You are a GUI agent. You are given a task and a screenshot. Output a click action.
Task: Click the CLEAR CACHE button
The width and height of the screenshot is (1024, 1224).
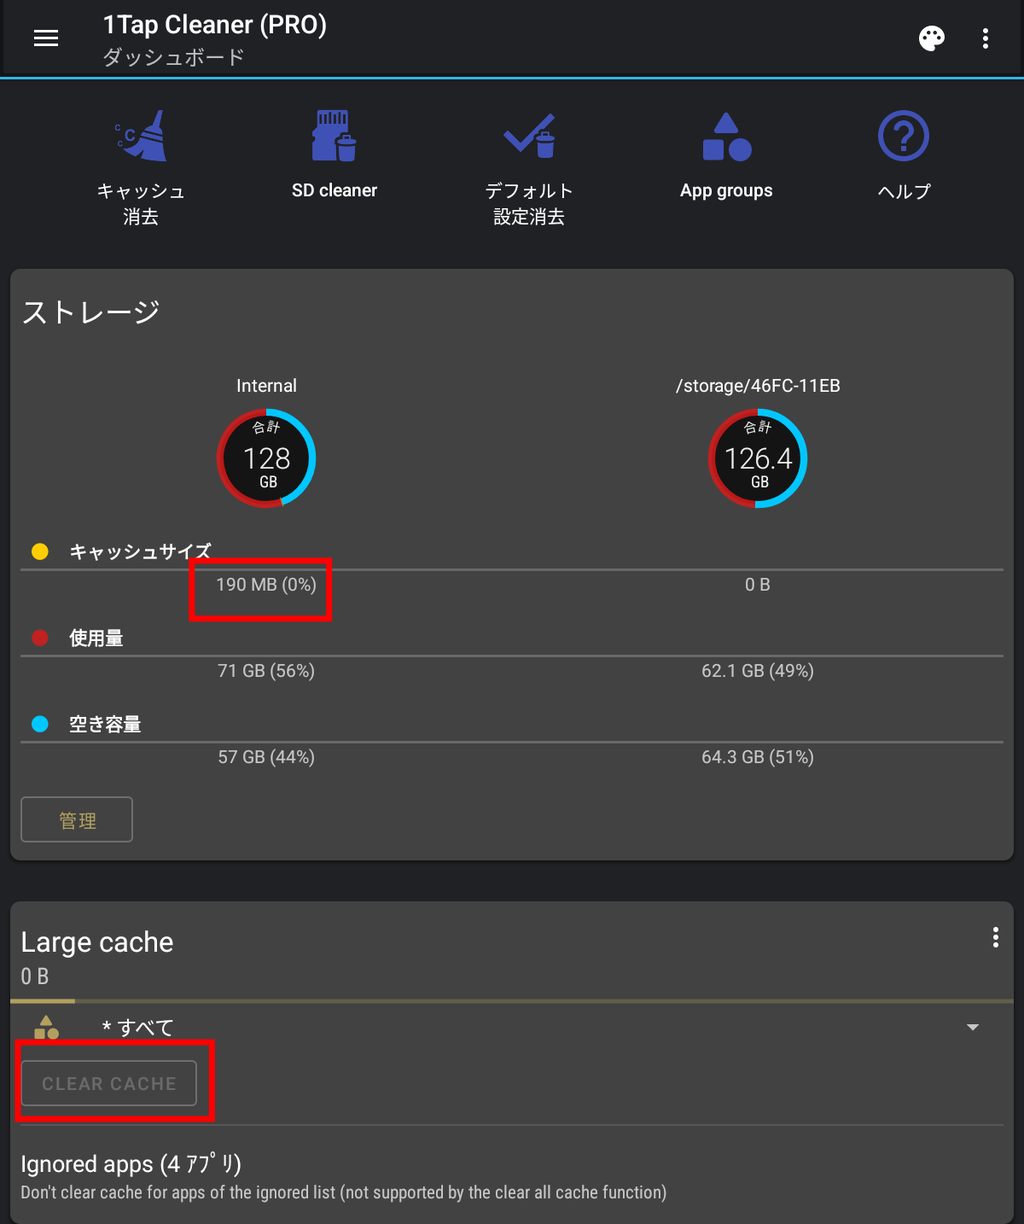tap(109, 1083)
